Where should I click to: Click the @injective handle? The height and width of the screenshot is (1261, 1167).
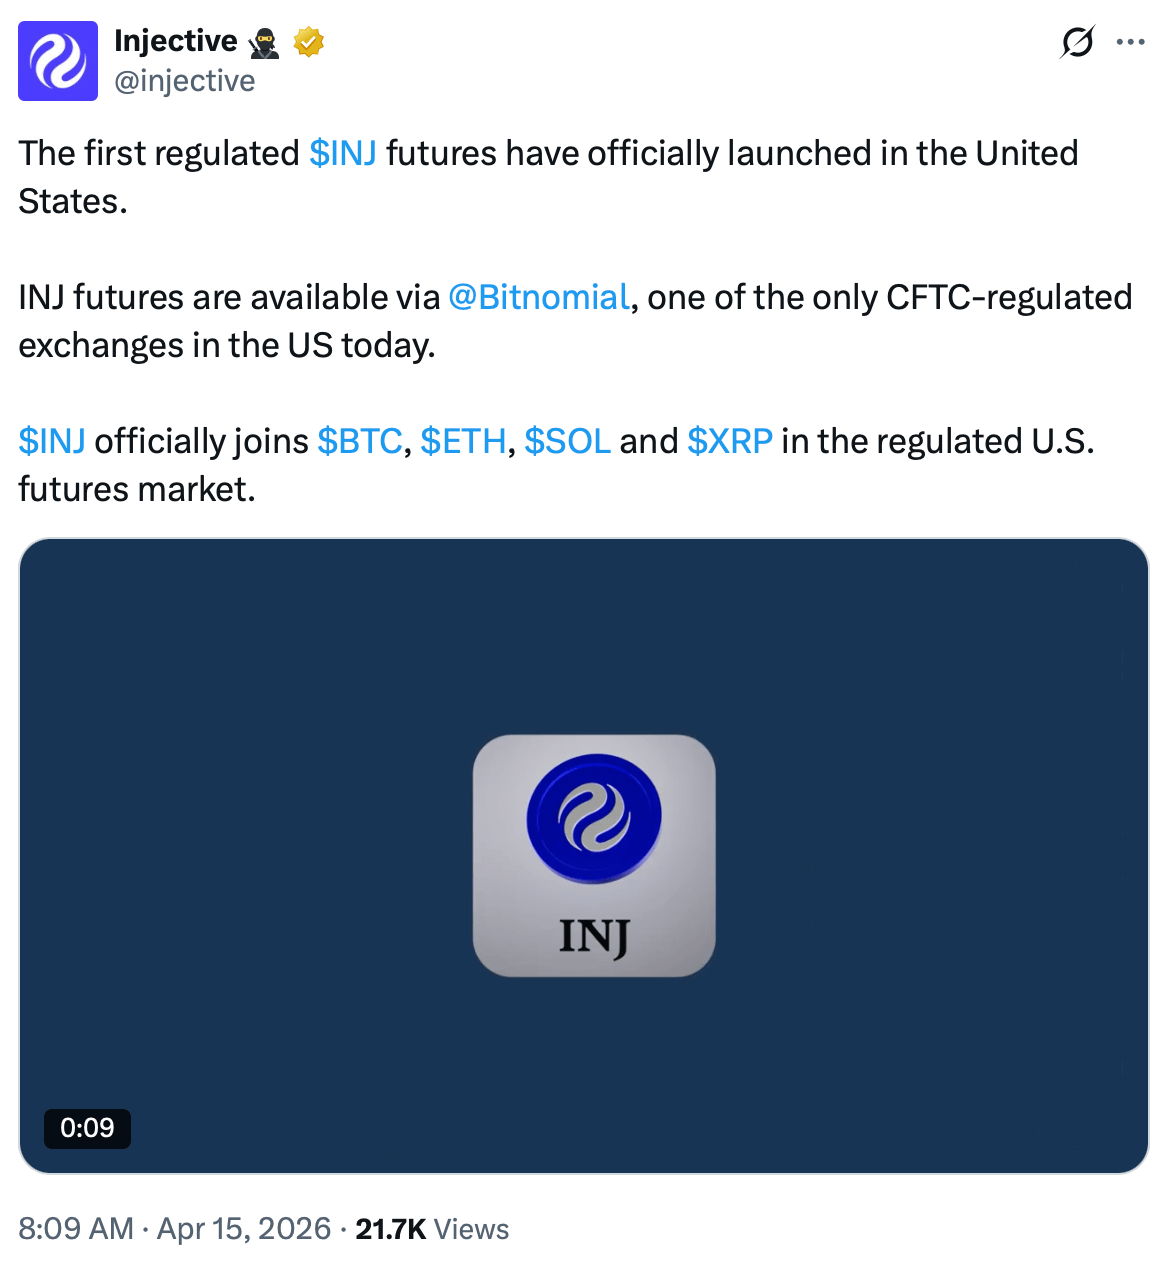pyautogui.click(x=186, y=81)
